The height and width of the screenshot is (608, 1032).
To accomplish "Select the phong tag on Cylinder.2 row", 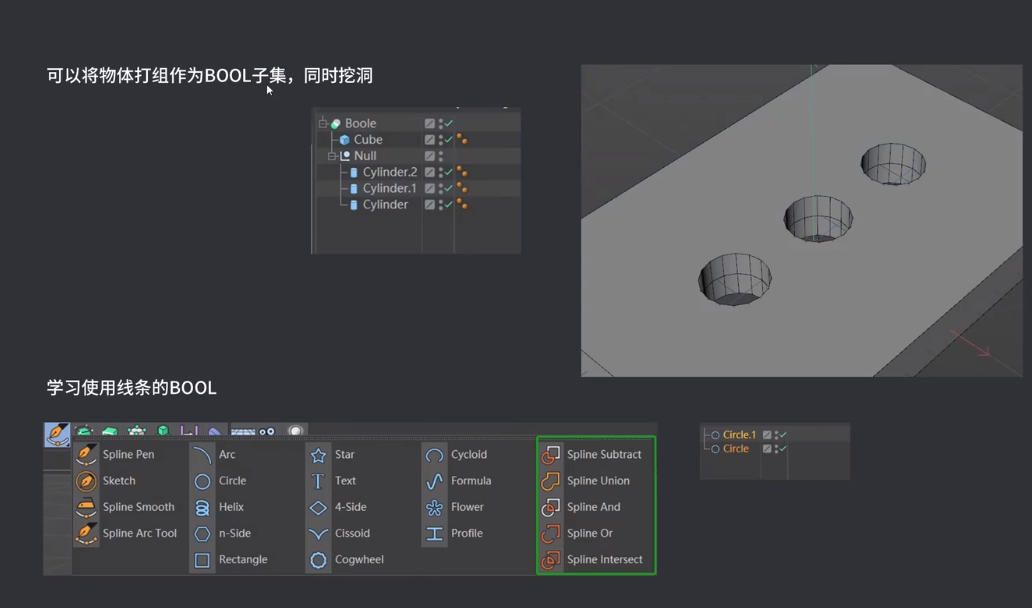I will (x=462, y=172).
